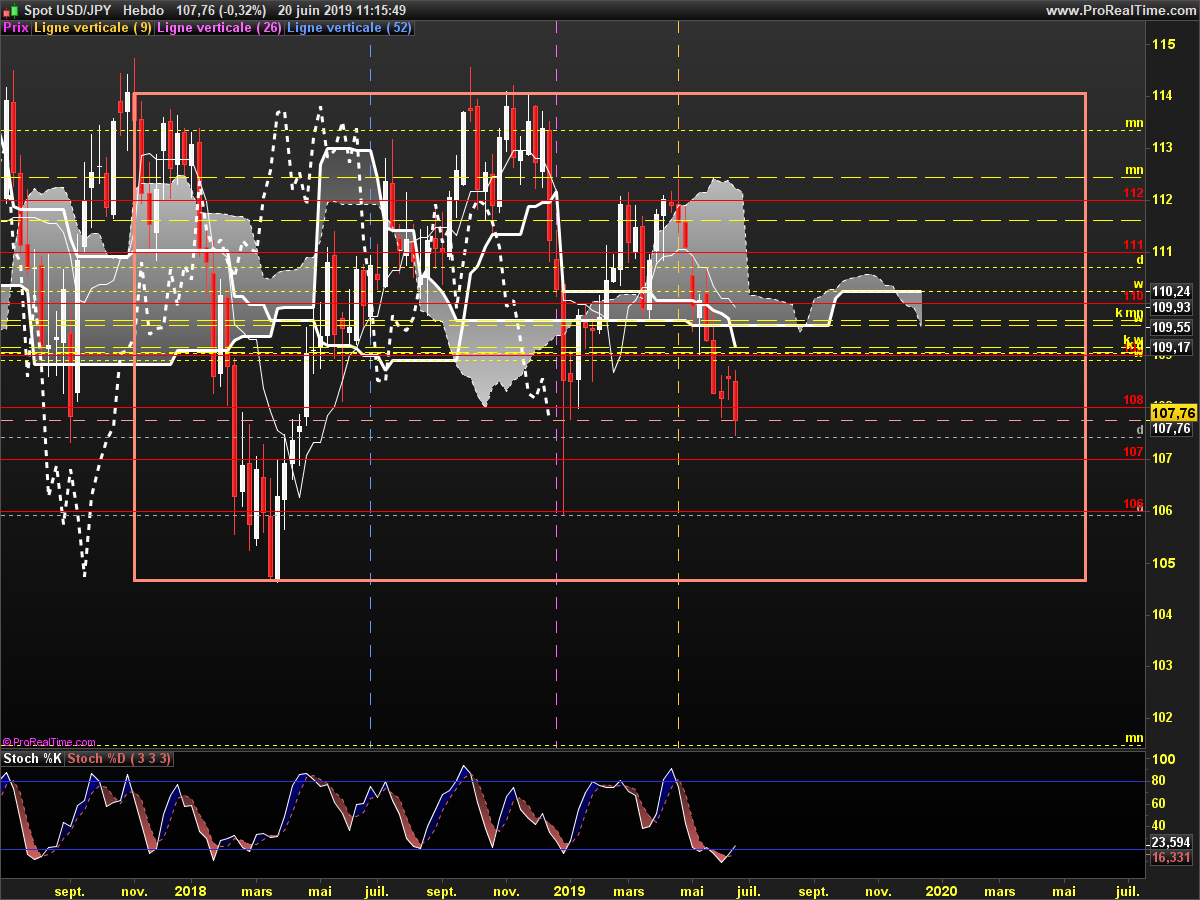Image resolution: width=1200 pixels, height=900 pixels.
Task: Click the Hebdo timeframe text
Action: tap(144, 10)
